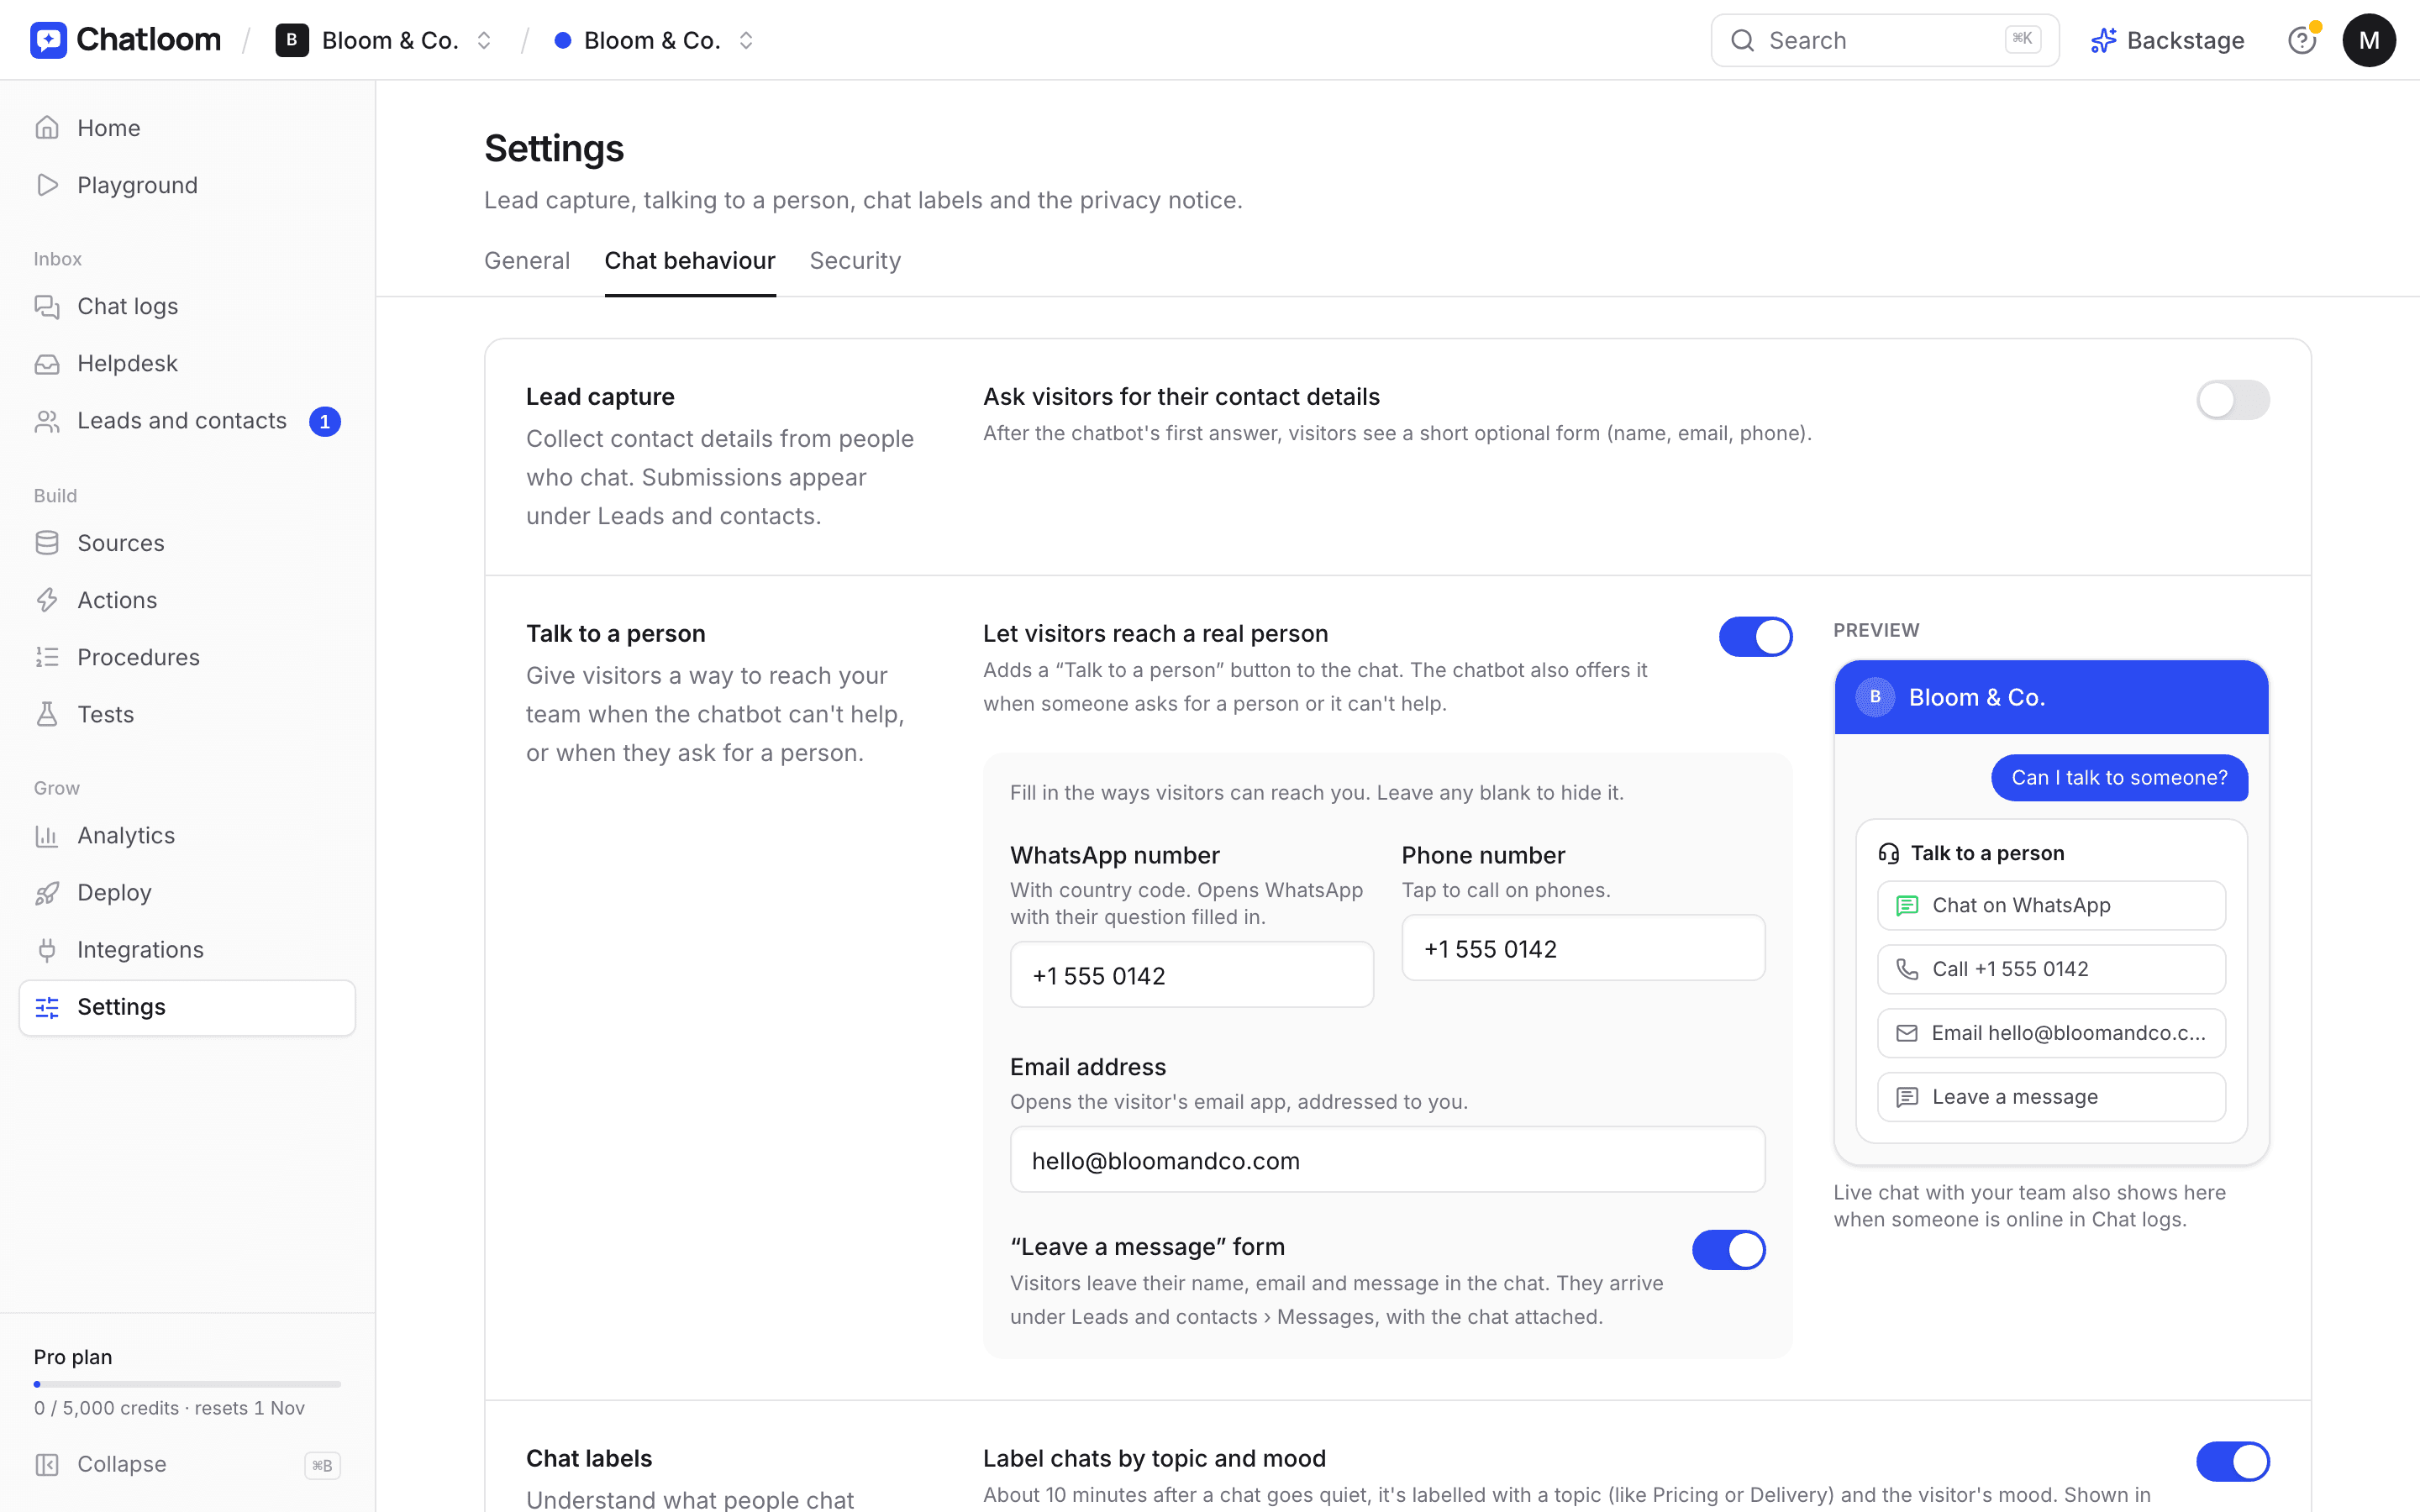Open Home from the sidebar

(x=187, y=128)
